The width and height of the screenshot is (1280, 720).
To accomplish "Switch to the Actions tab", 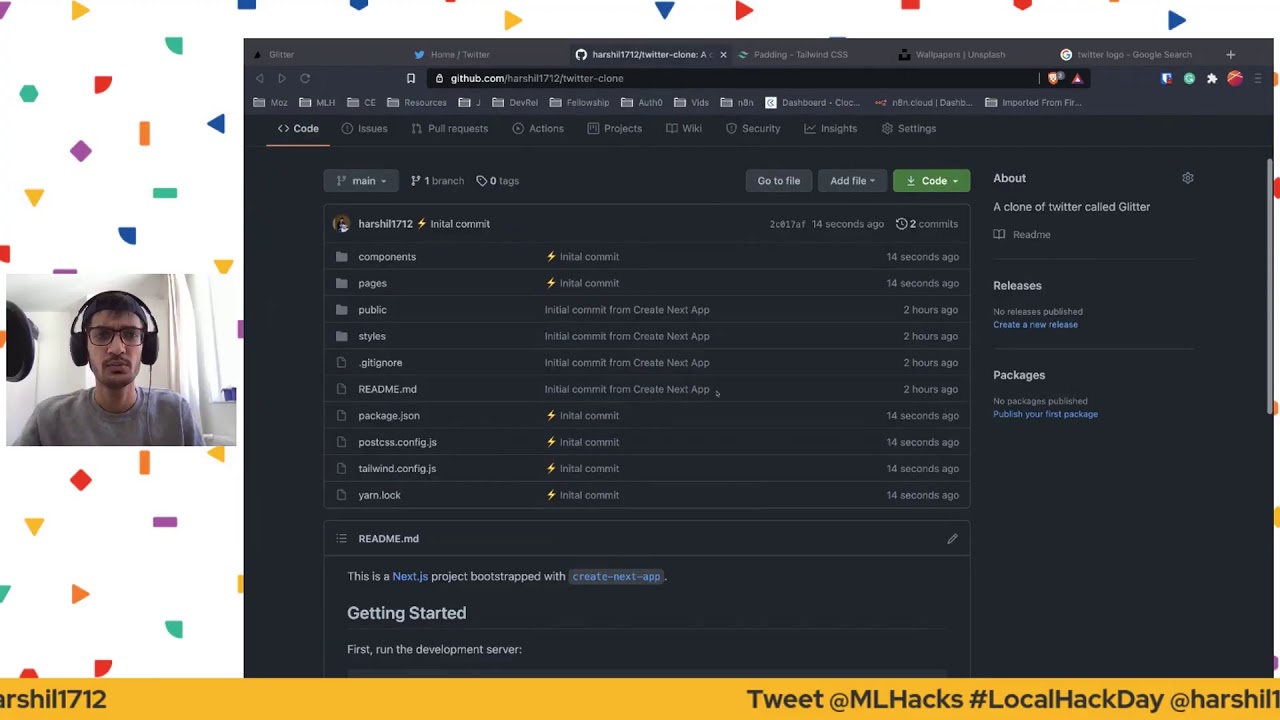I will pyautogui.click(x=538, y=128).
